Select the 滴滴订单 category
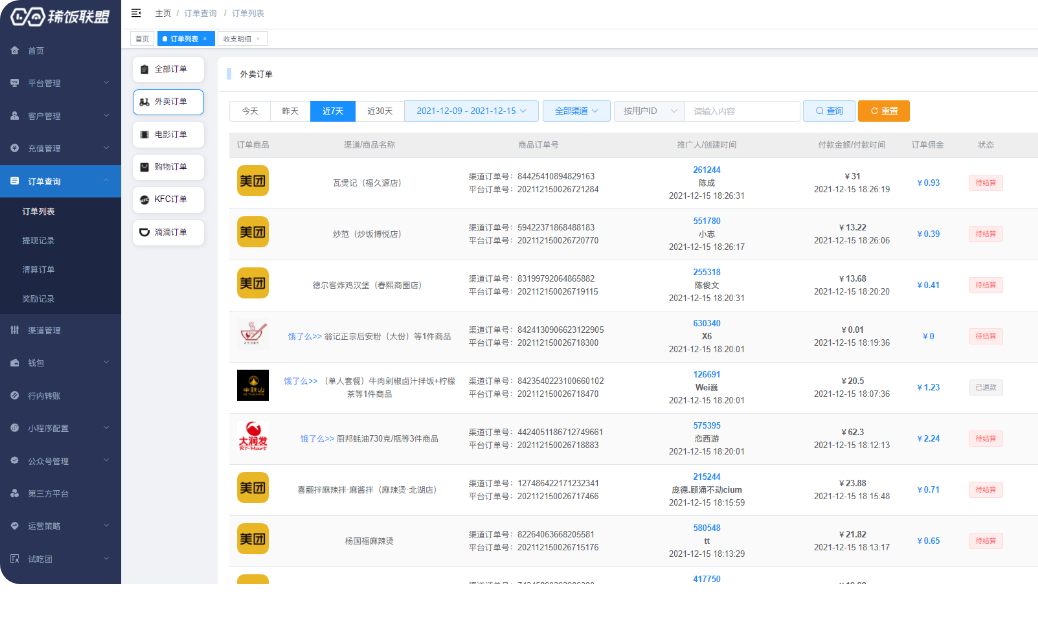Screen dimensions: 1038x624 coord(168,233)
